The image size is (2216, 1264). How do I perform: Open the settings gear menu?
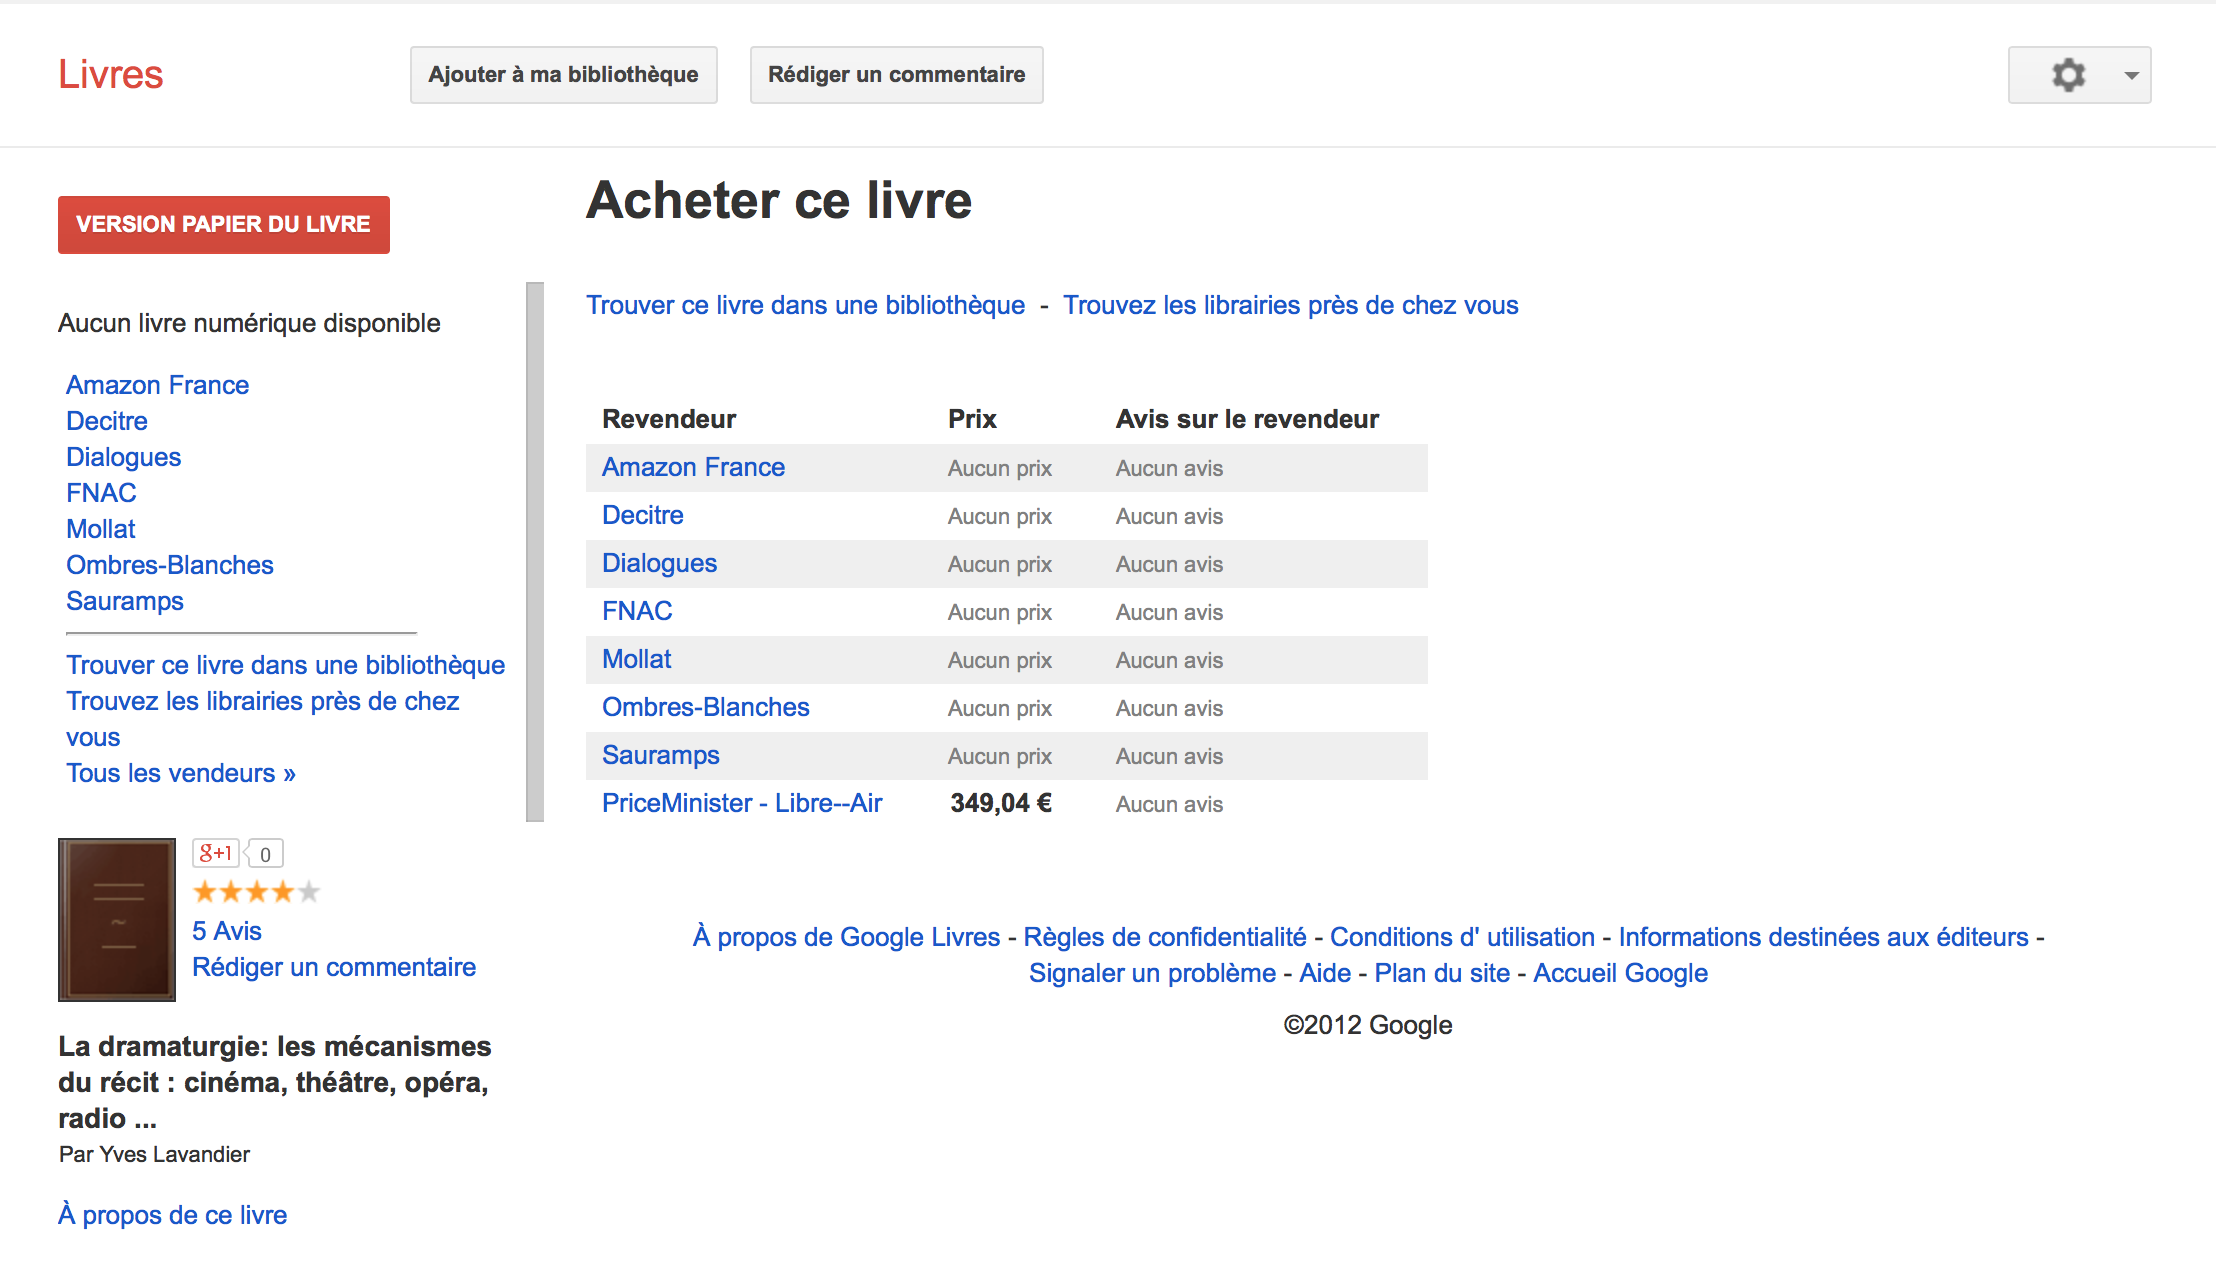point(2068,75)
